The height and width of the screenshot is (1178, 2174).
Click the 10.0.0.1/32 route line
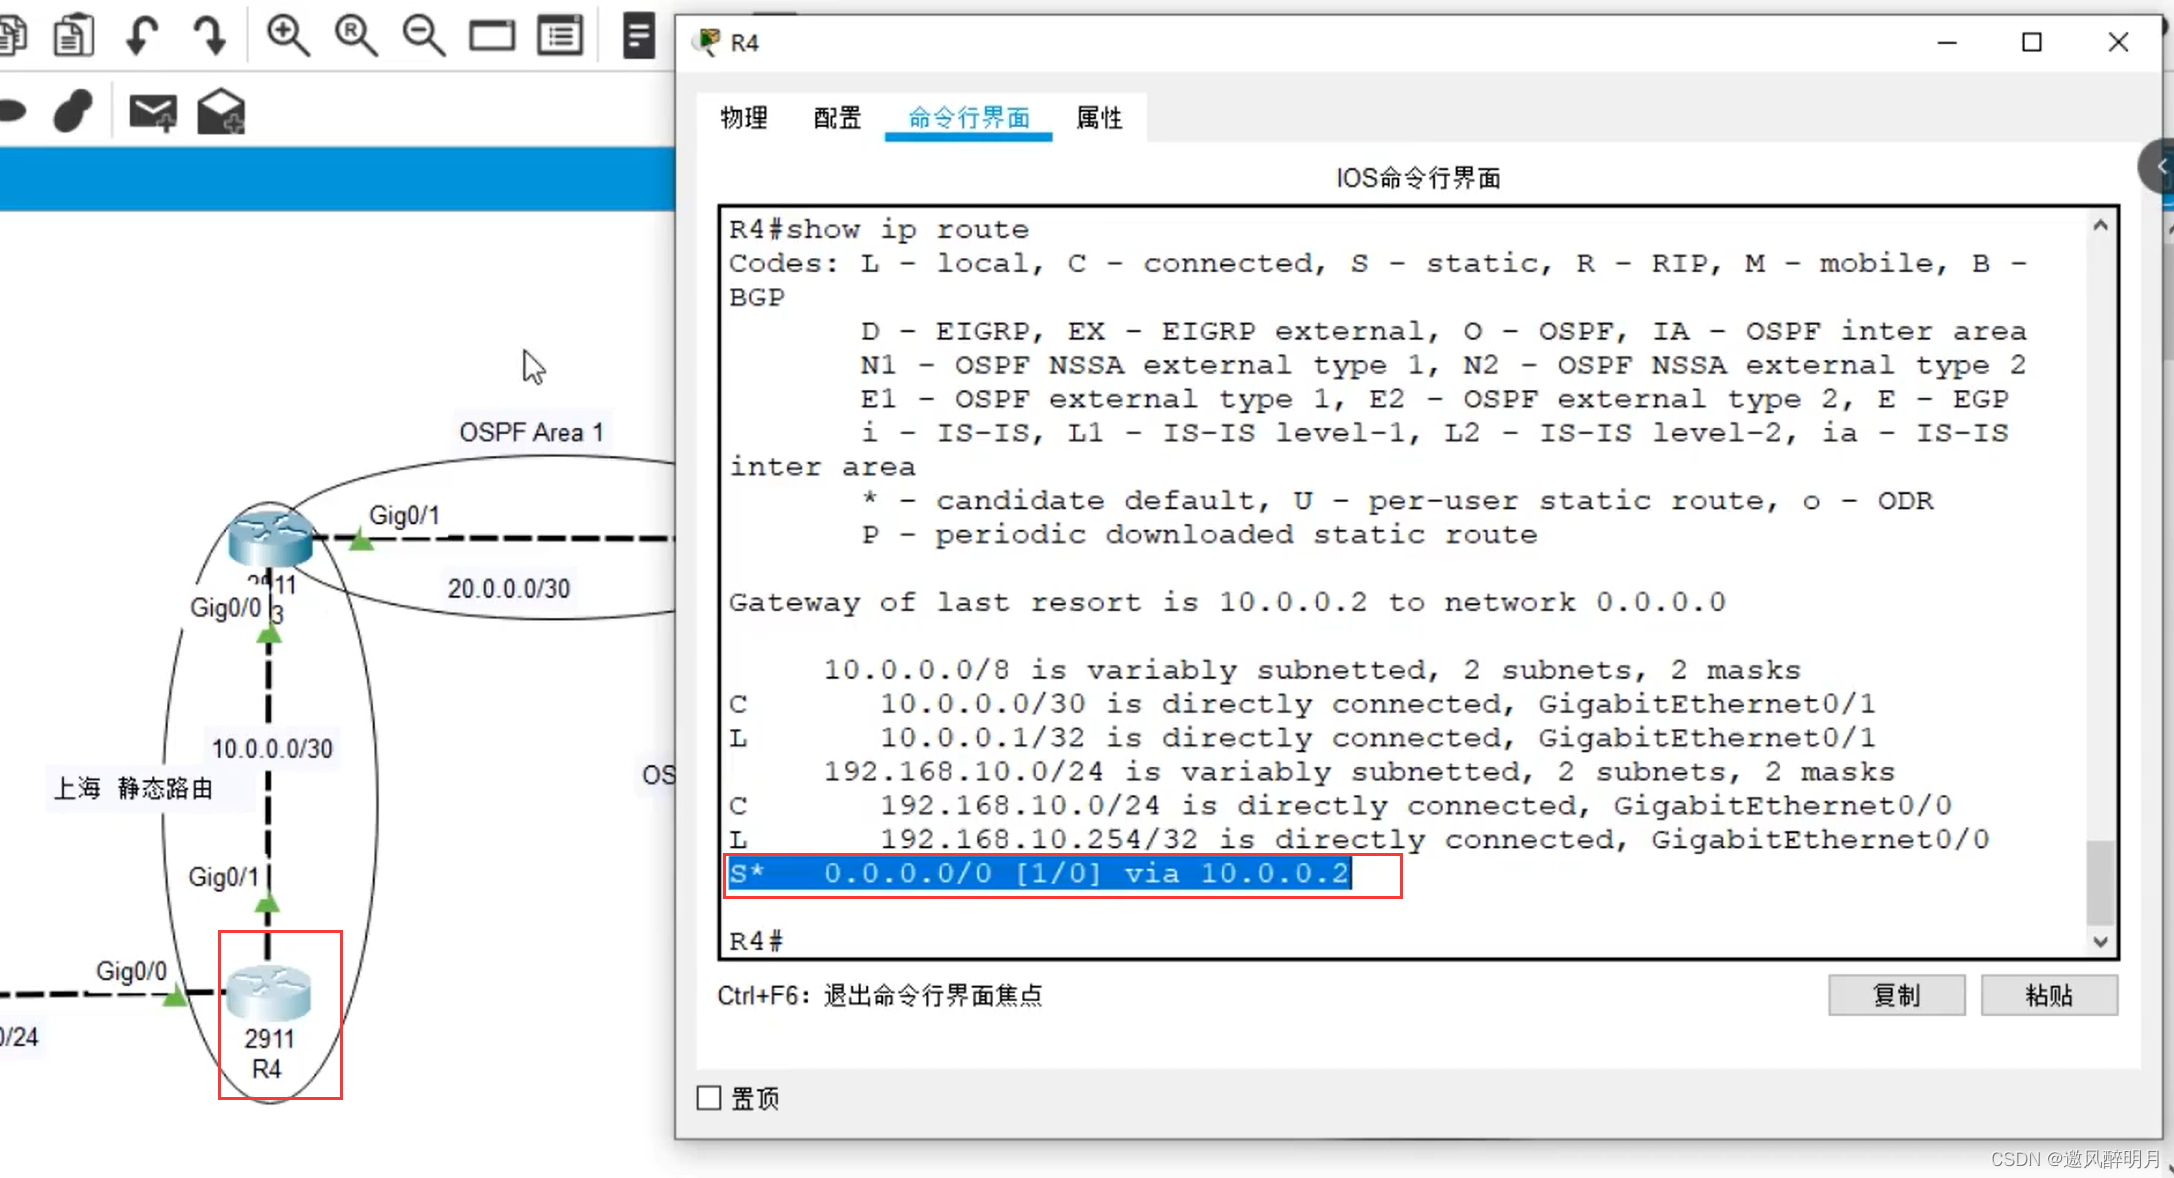click(x=1302, y=738)
